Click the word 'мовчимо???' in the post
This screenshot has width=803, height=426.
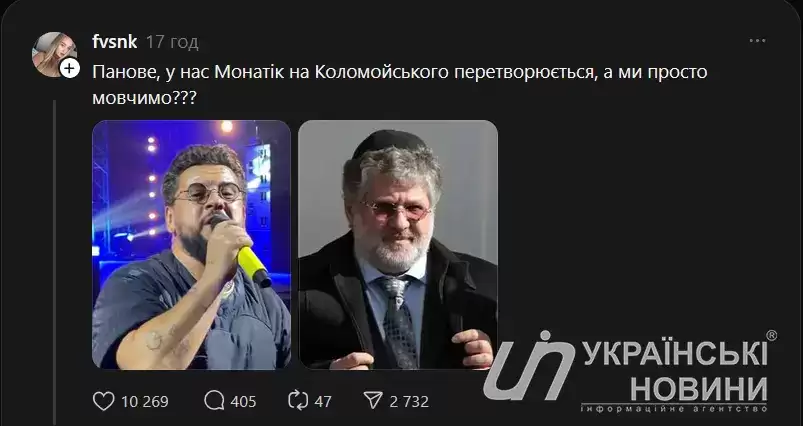point(144,97)
